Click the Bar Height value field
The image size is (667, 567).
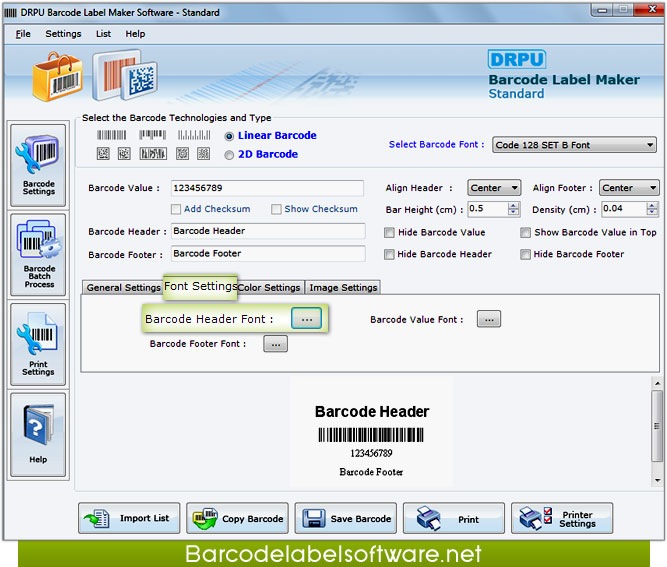(488, 209)
